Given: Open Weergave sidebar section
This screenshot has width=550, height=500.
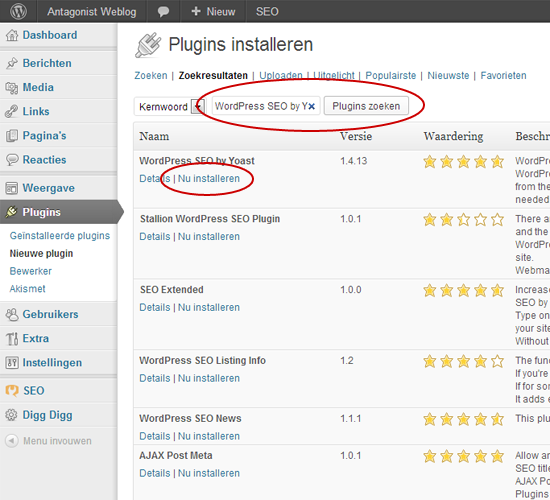Looking at the screenshot, I should coord(48,188).
